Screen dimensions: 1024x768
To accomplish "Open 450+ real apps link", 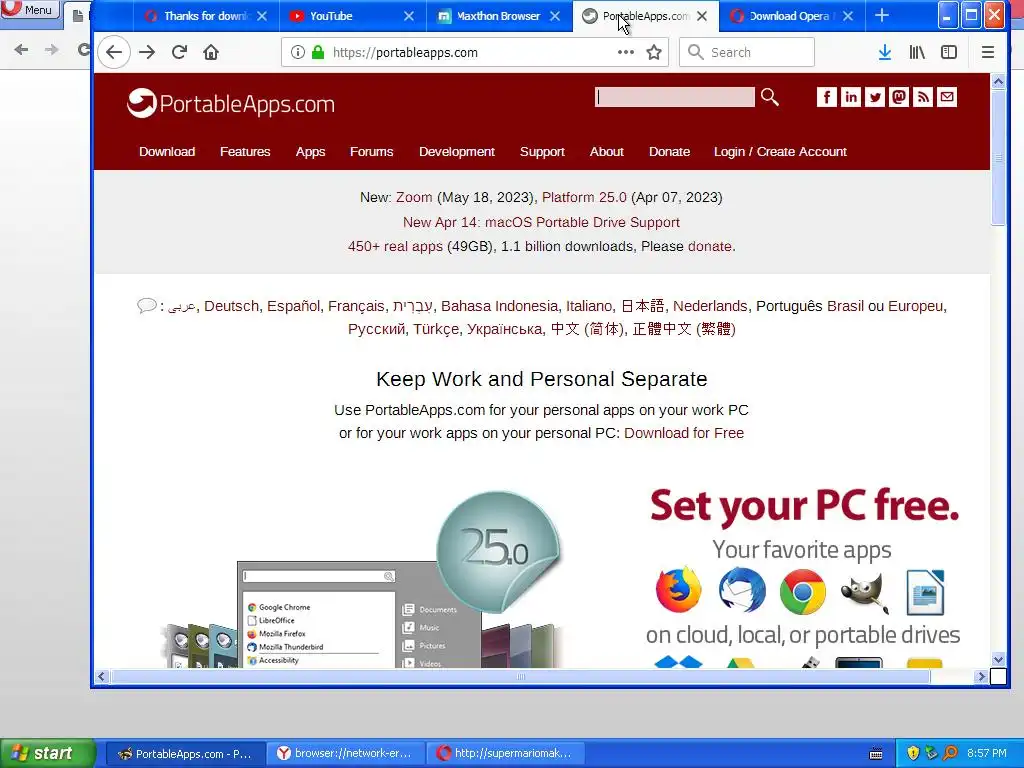I will (395, 246).
